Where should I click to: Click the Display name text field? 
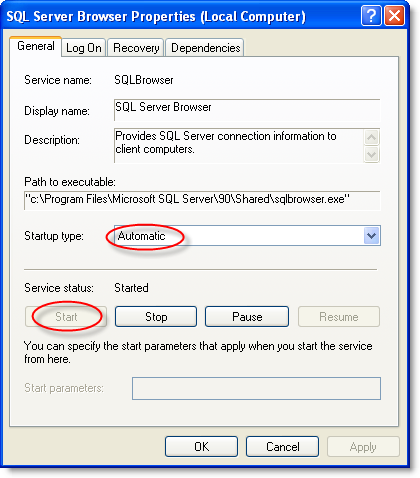tap(247, 110)
